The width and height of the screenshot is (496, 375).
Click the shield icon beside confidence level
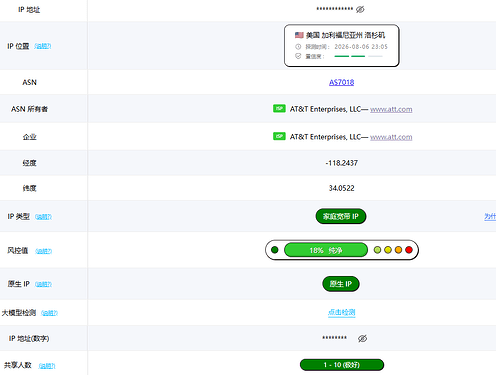298,56
